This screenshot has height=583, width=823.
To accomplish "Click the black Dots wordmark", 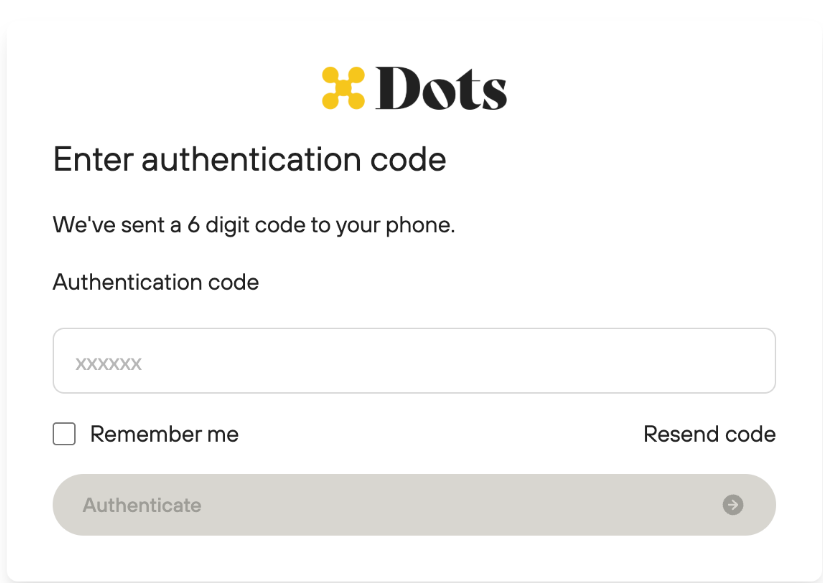I will (441, 88).
